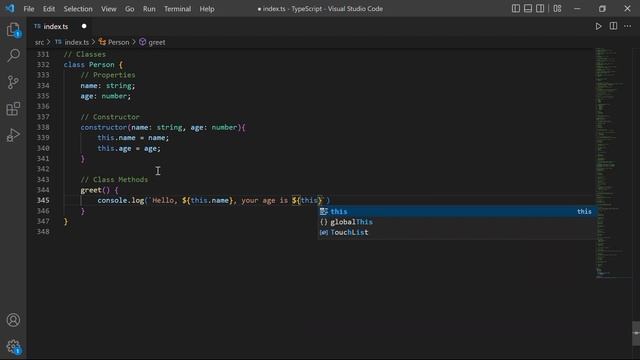Close unsaved index.ts tab dot

click(x=84, y=26)
